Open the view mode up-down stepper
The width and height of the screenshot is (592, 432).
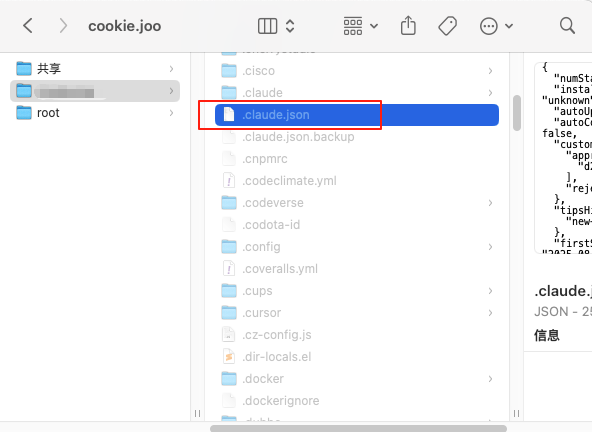(x=290, y=26)
